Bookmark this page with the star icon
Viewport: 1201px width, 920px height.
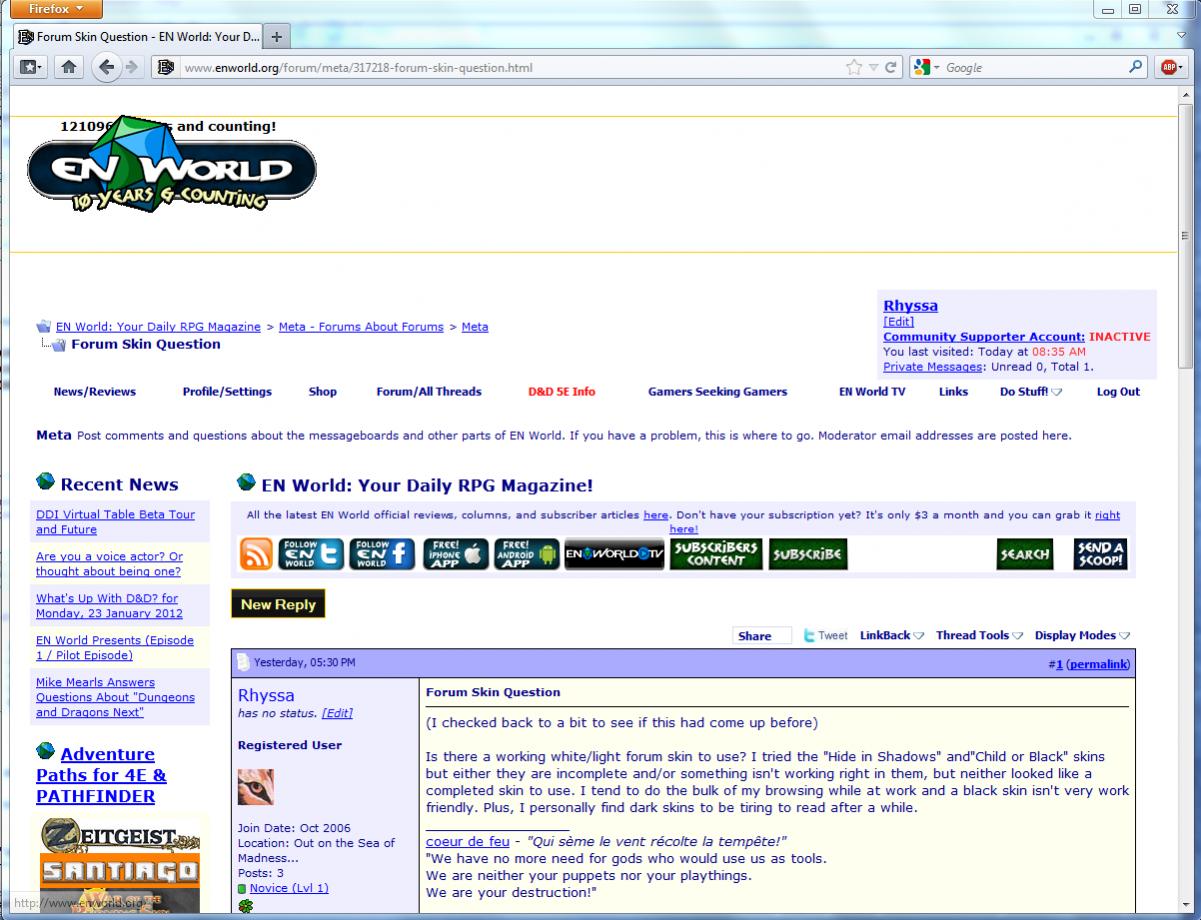coord(854,68)
